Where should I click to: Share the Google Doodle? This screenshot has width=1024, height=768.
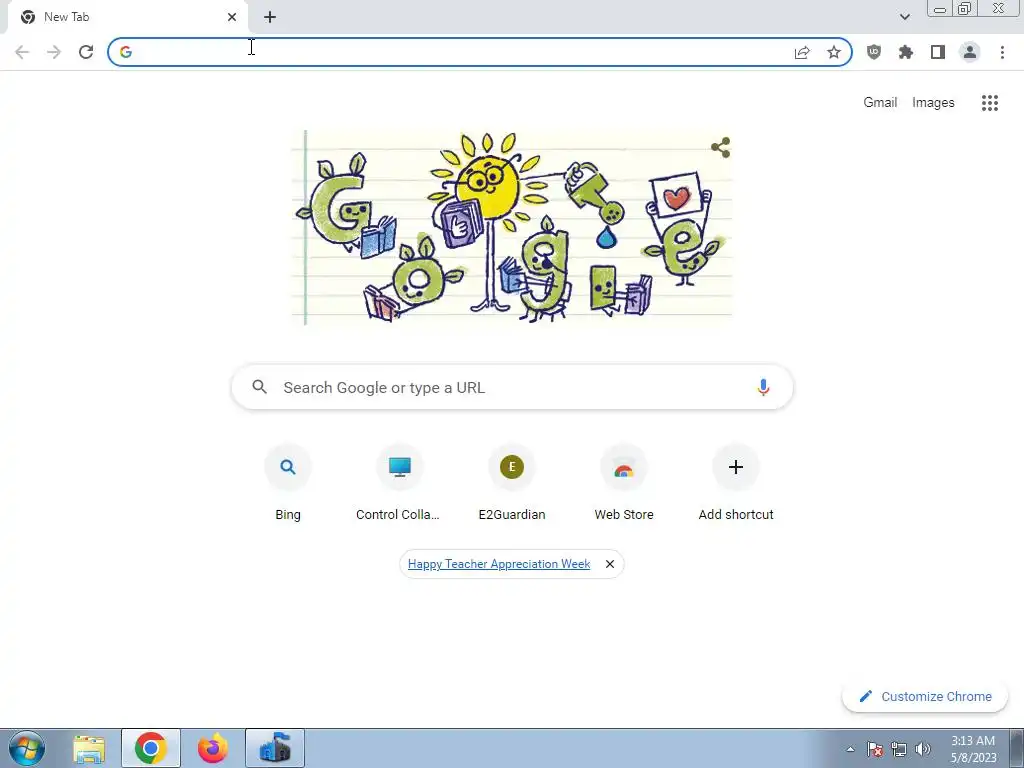720,148
